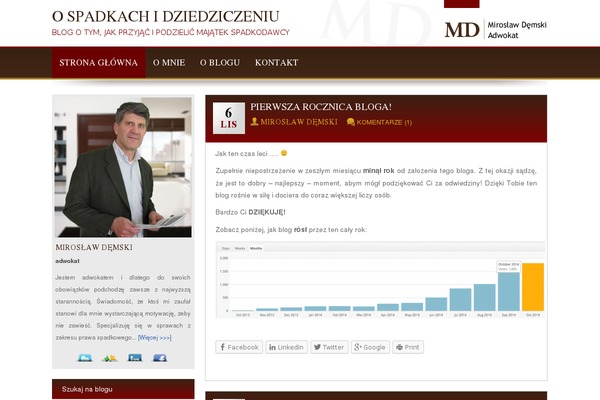Open the 'Pierwsza rocznica bloga!' post title

321,107
